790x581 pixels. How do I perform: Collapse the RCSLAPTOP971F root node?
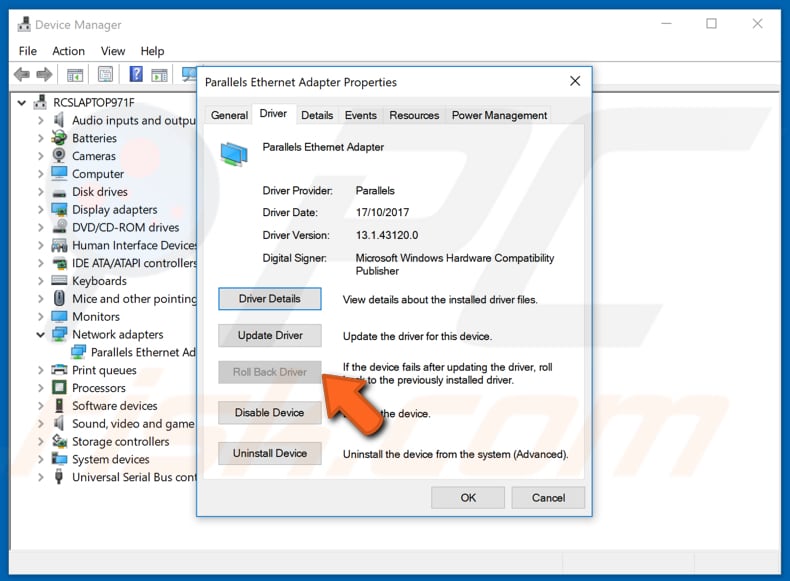coord(22,103)
